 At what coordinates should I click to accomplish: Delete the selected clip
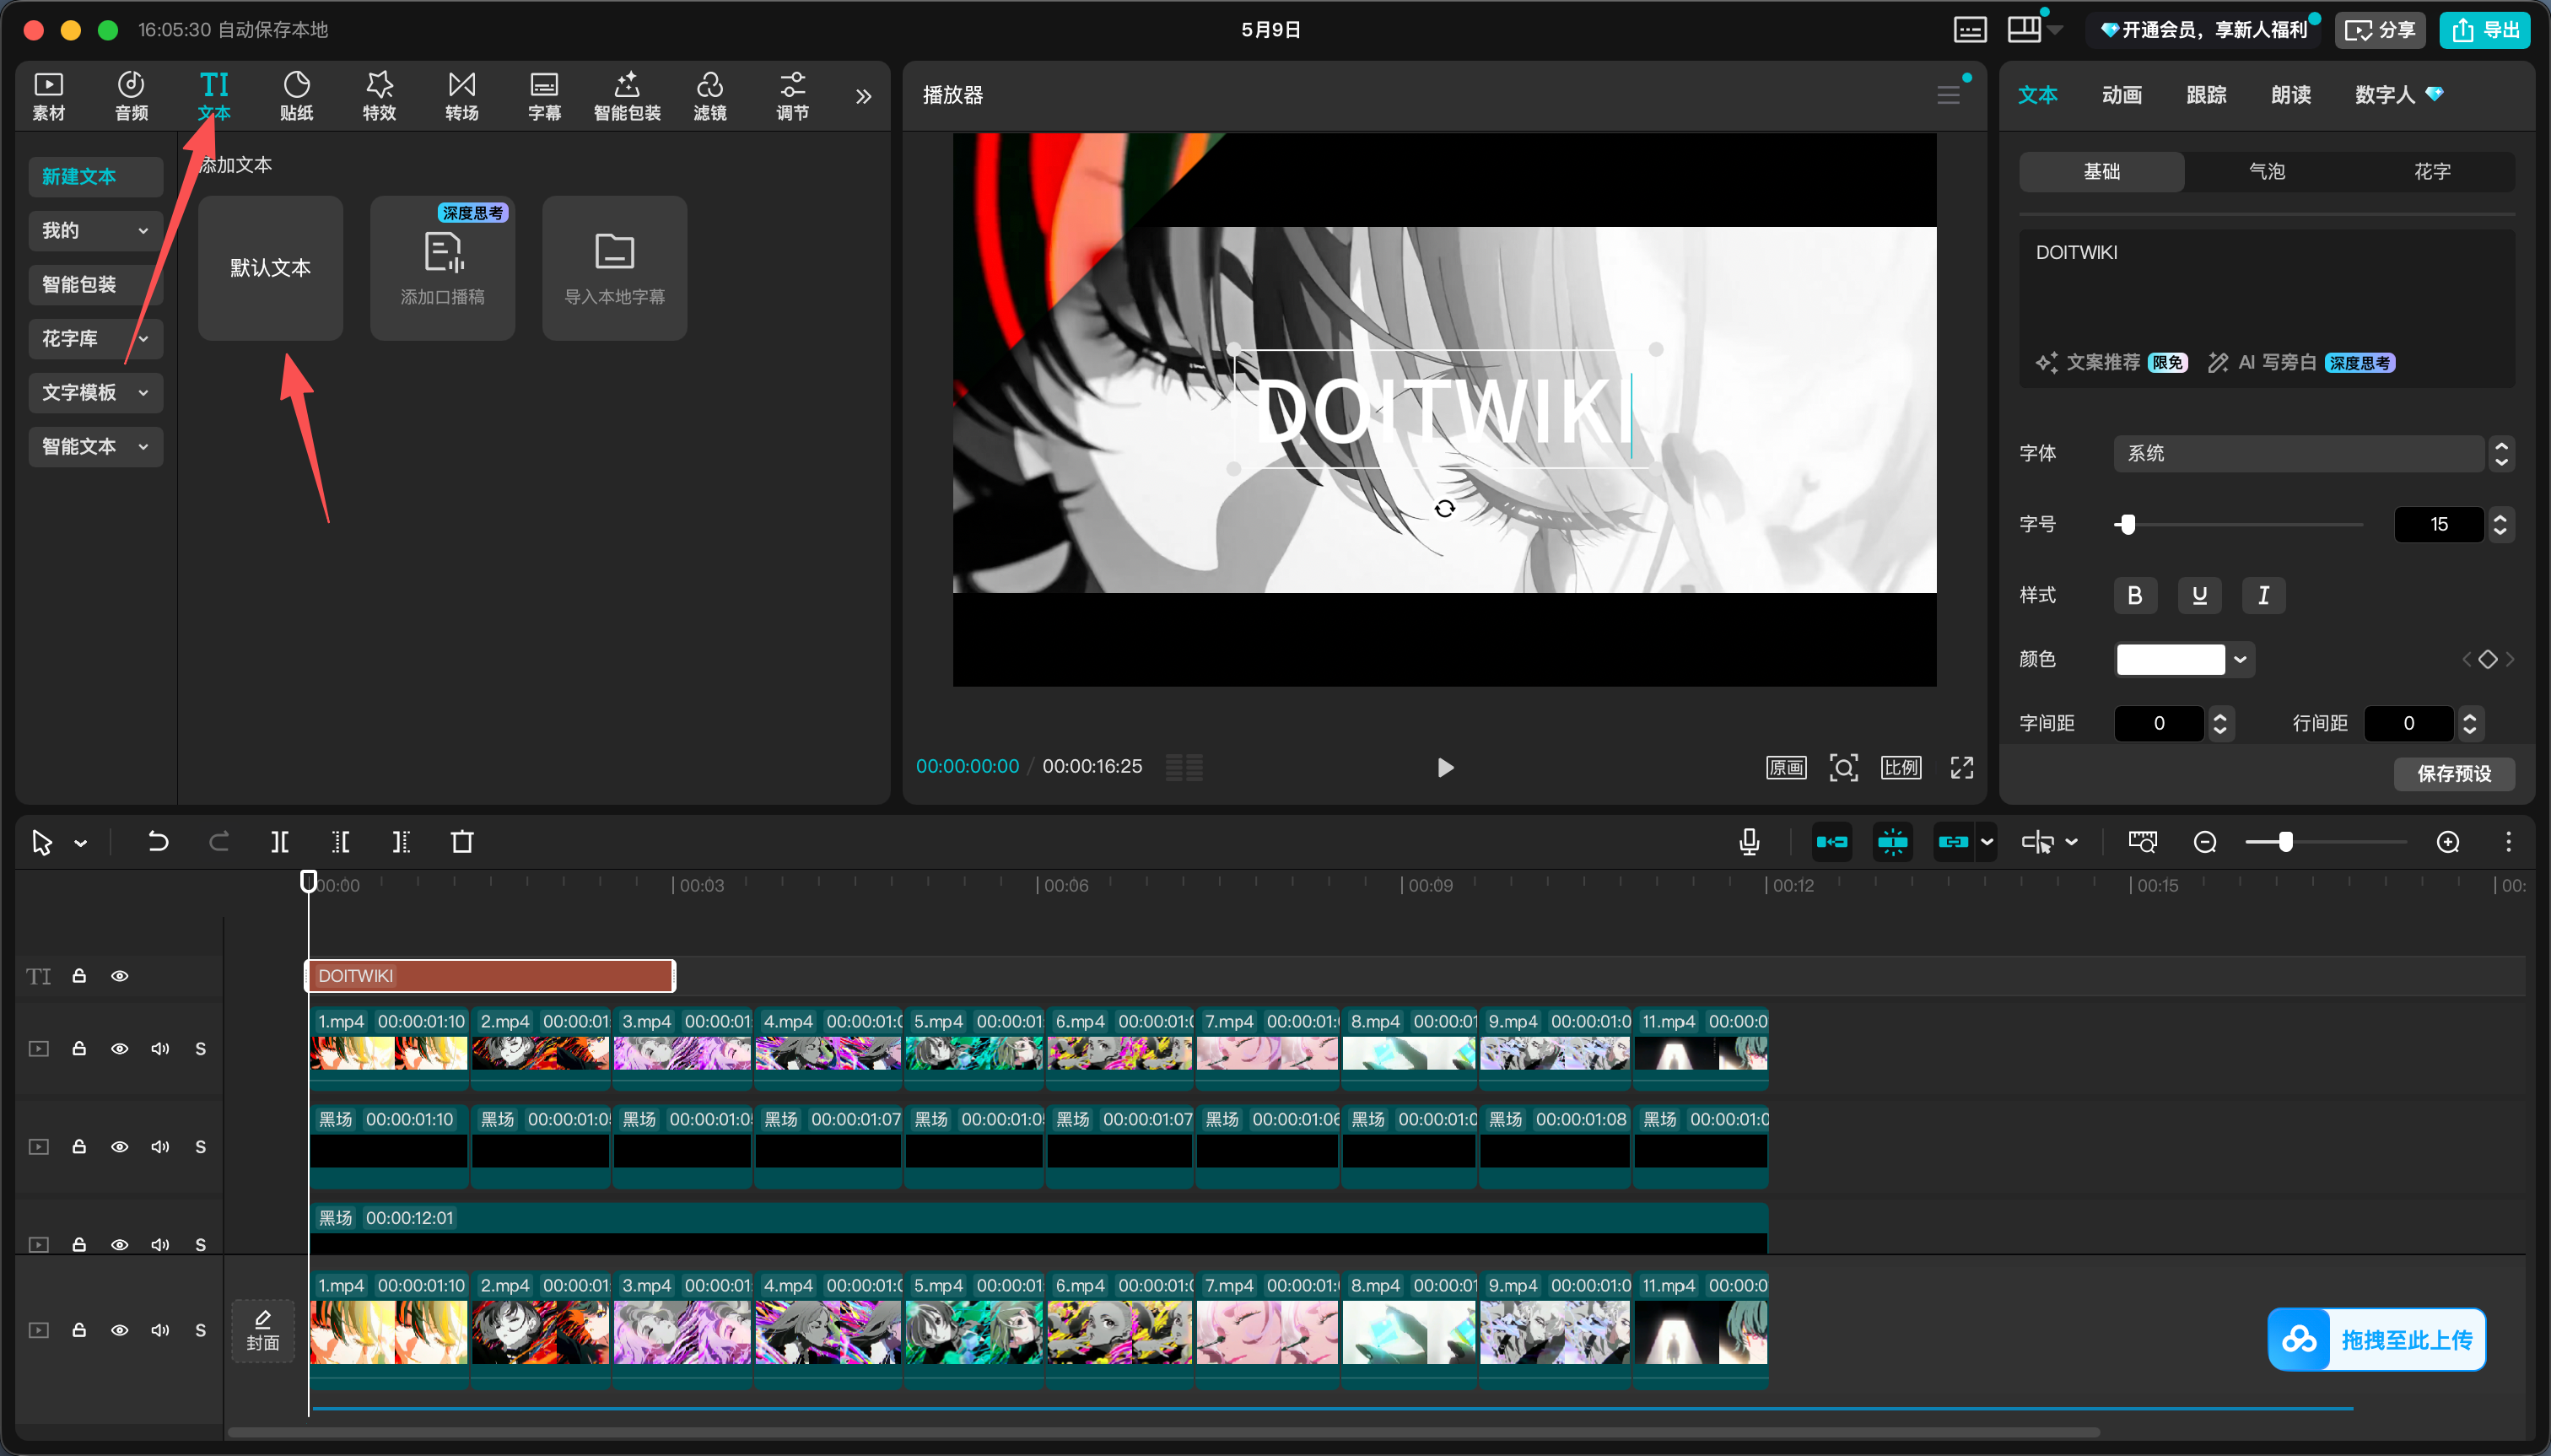point(462,842)
